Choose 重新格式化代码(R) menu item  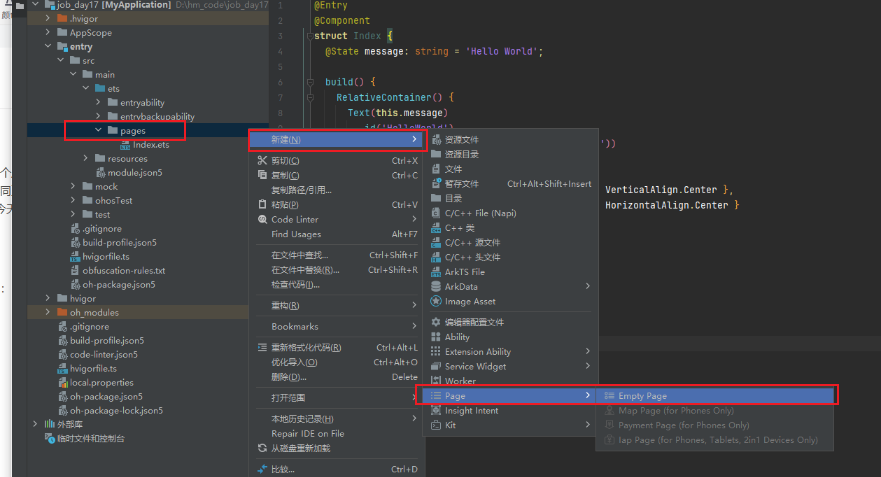337,347
